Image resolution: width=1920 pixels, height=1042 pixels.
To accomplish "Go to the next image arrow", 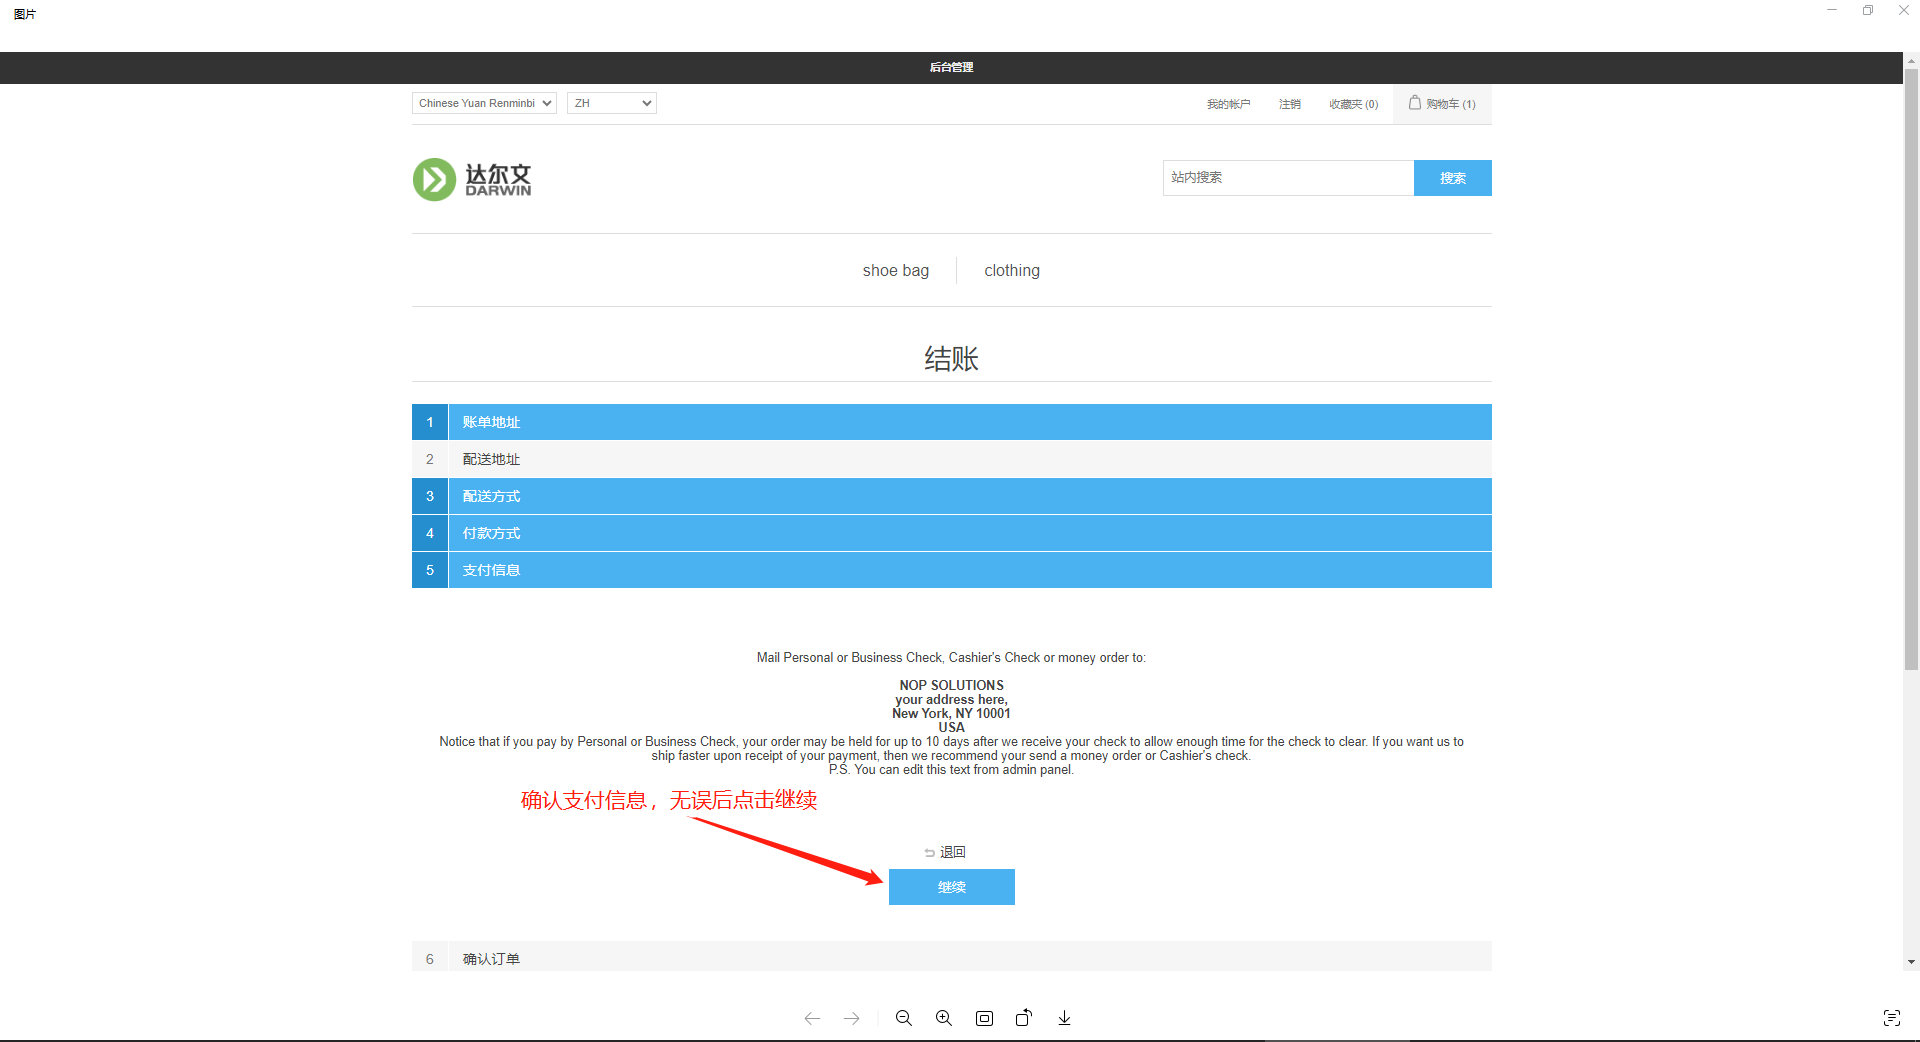I will pos(851,1018).
